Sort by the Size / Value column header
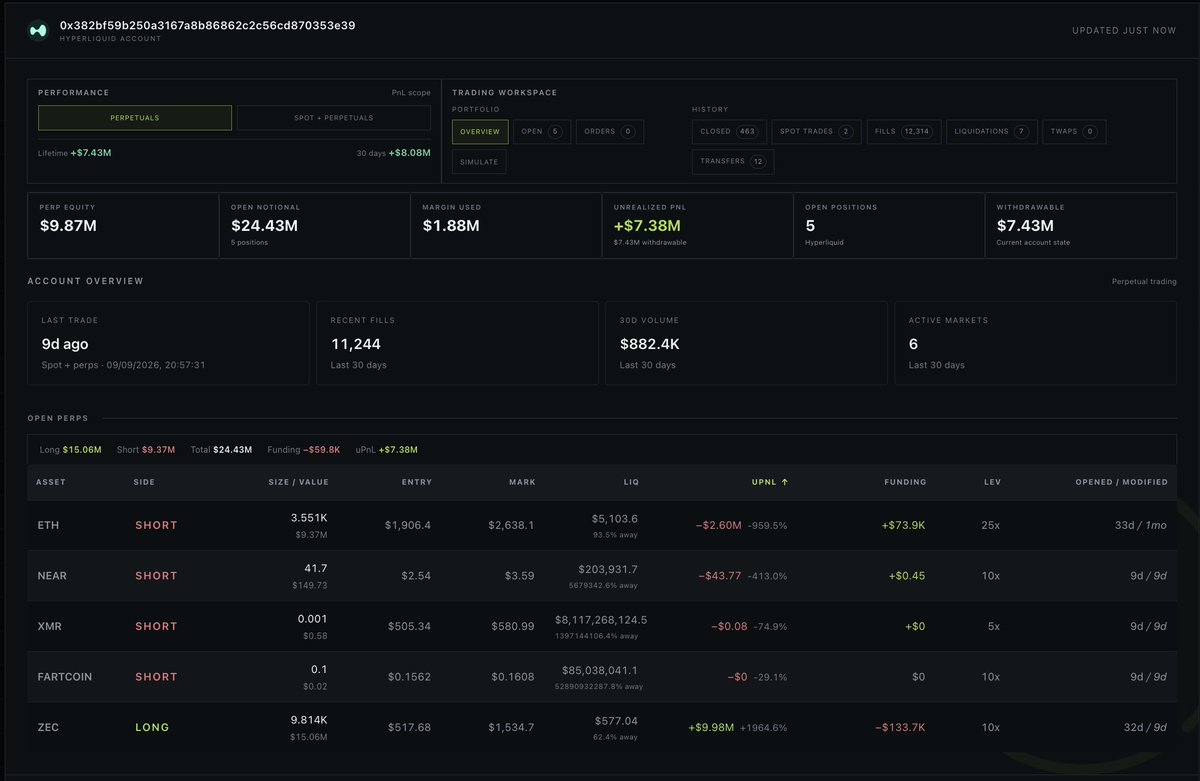 pyautogui.click(x=297, y=482)
